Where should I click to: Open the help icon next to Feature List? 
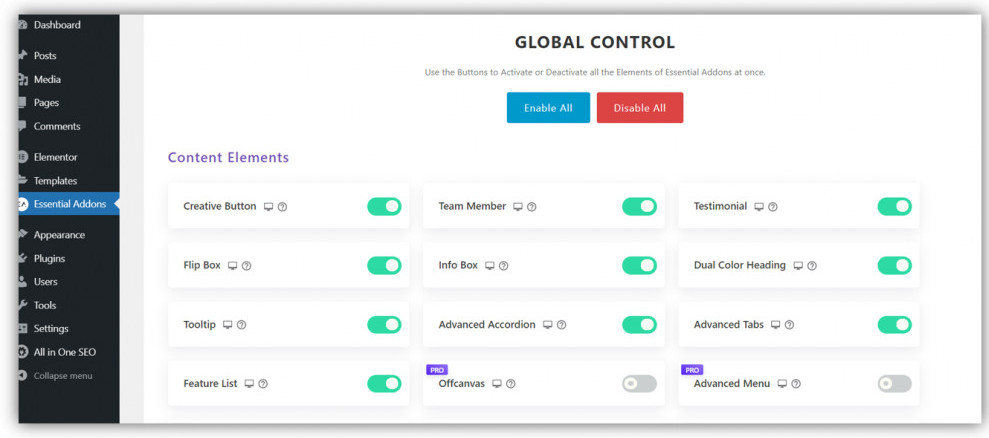(263, 384)
